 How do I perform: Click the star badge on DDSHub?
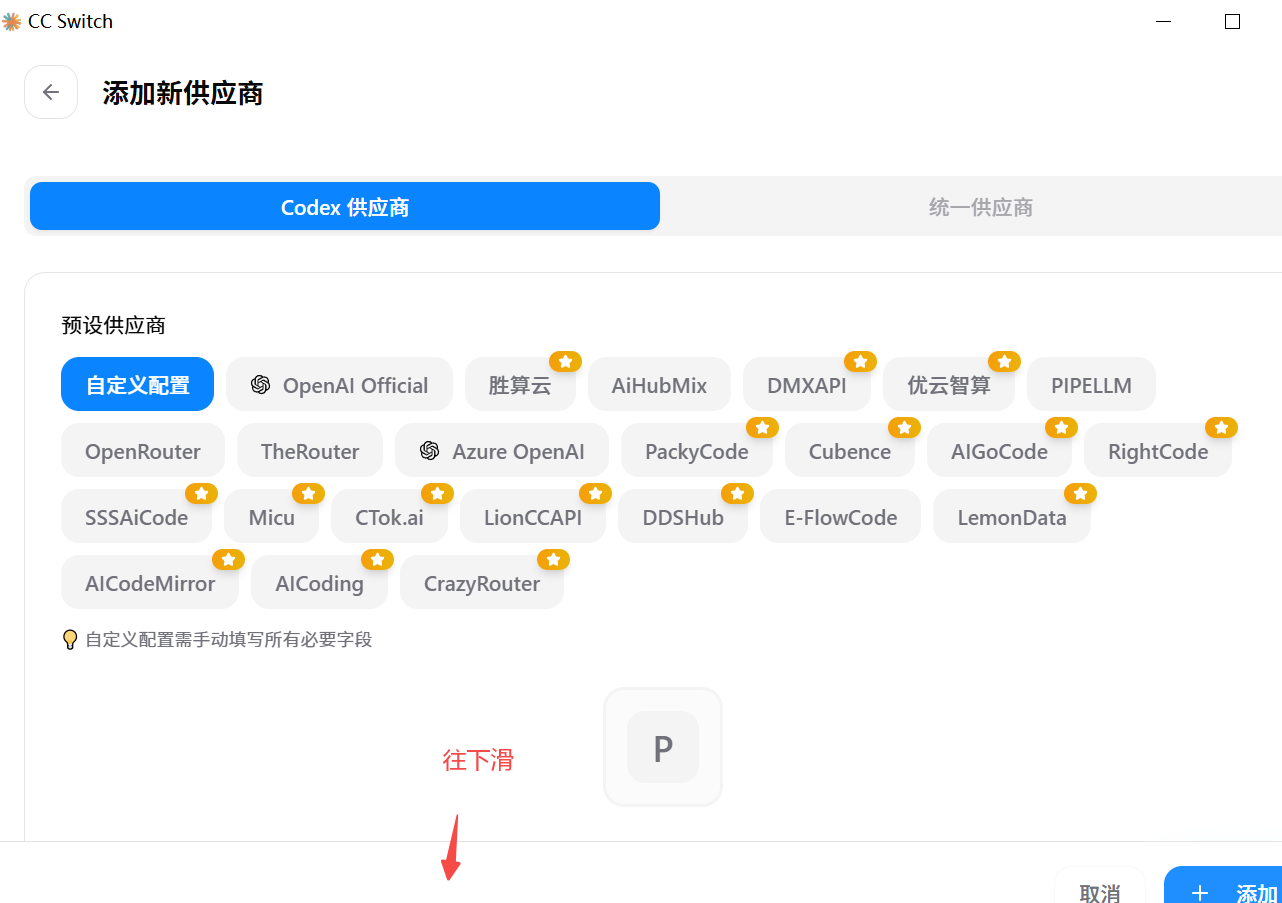[737, 493]
